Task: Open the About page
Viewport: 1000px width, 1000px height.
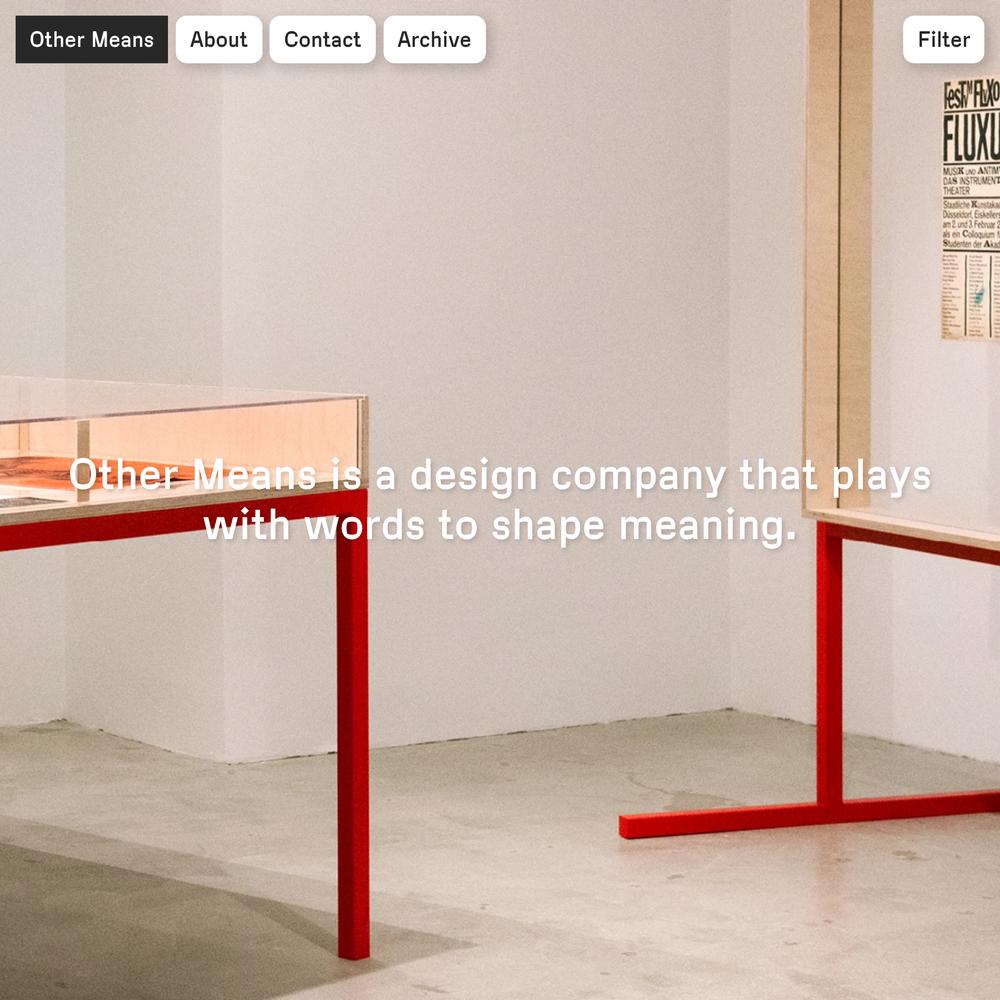Action: (x=219, y=40)
